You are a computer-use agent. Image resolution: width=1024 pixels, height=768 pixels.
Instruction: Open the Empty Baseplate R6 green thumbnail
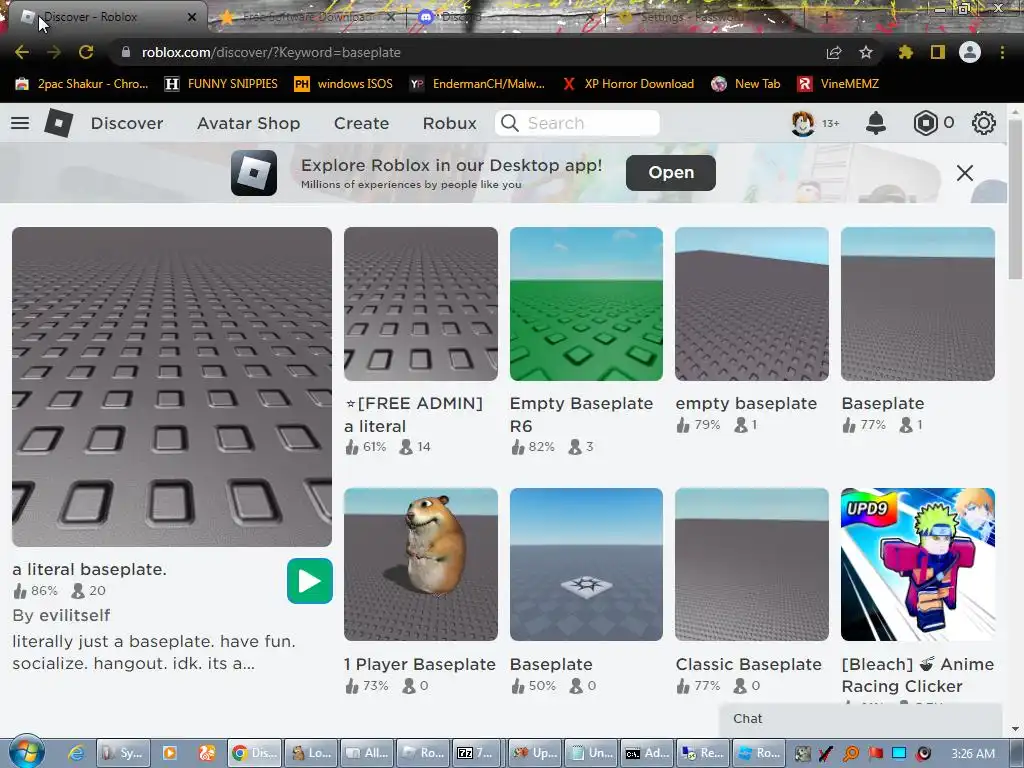click(586, 304)
